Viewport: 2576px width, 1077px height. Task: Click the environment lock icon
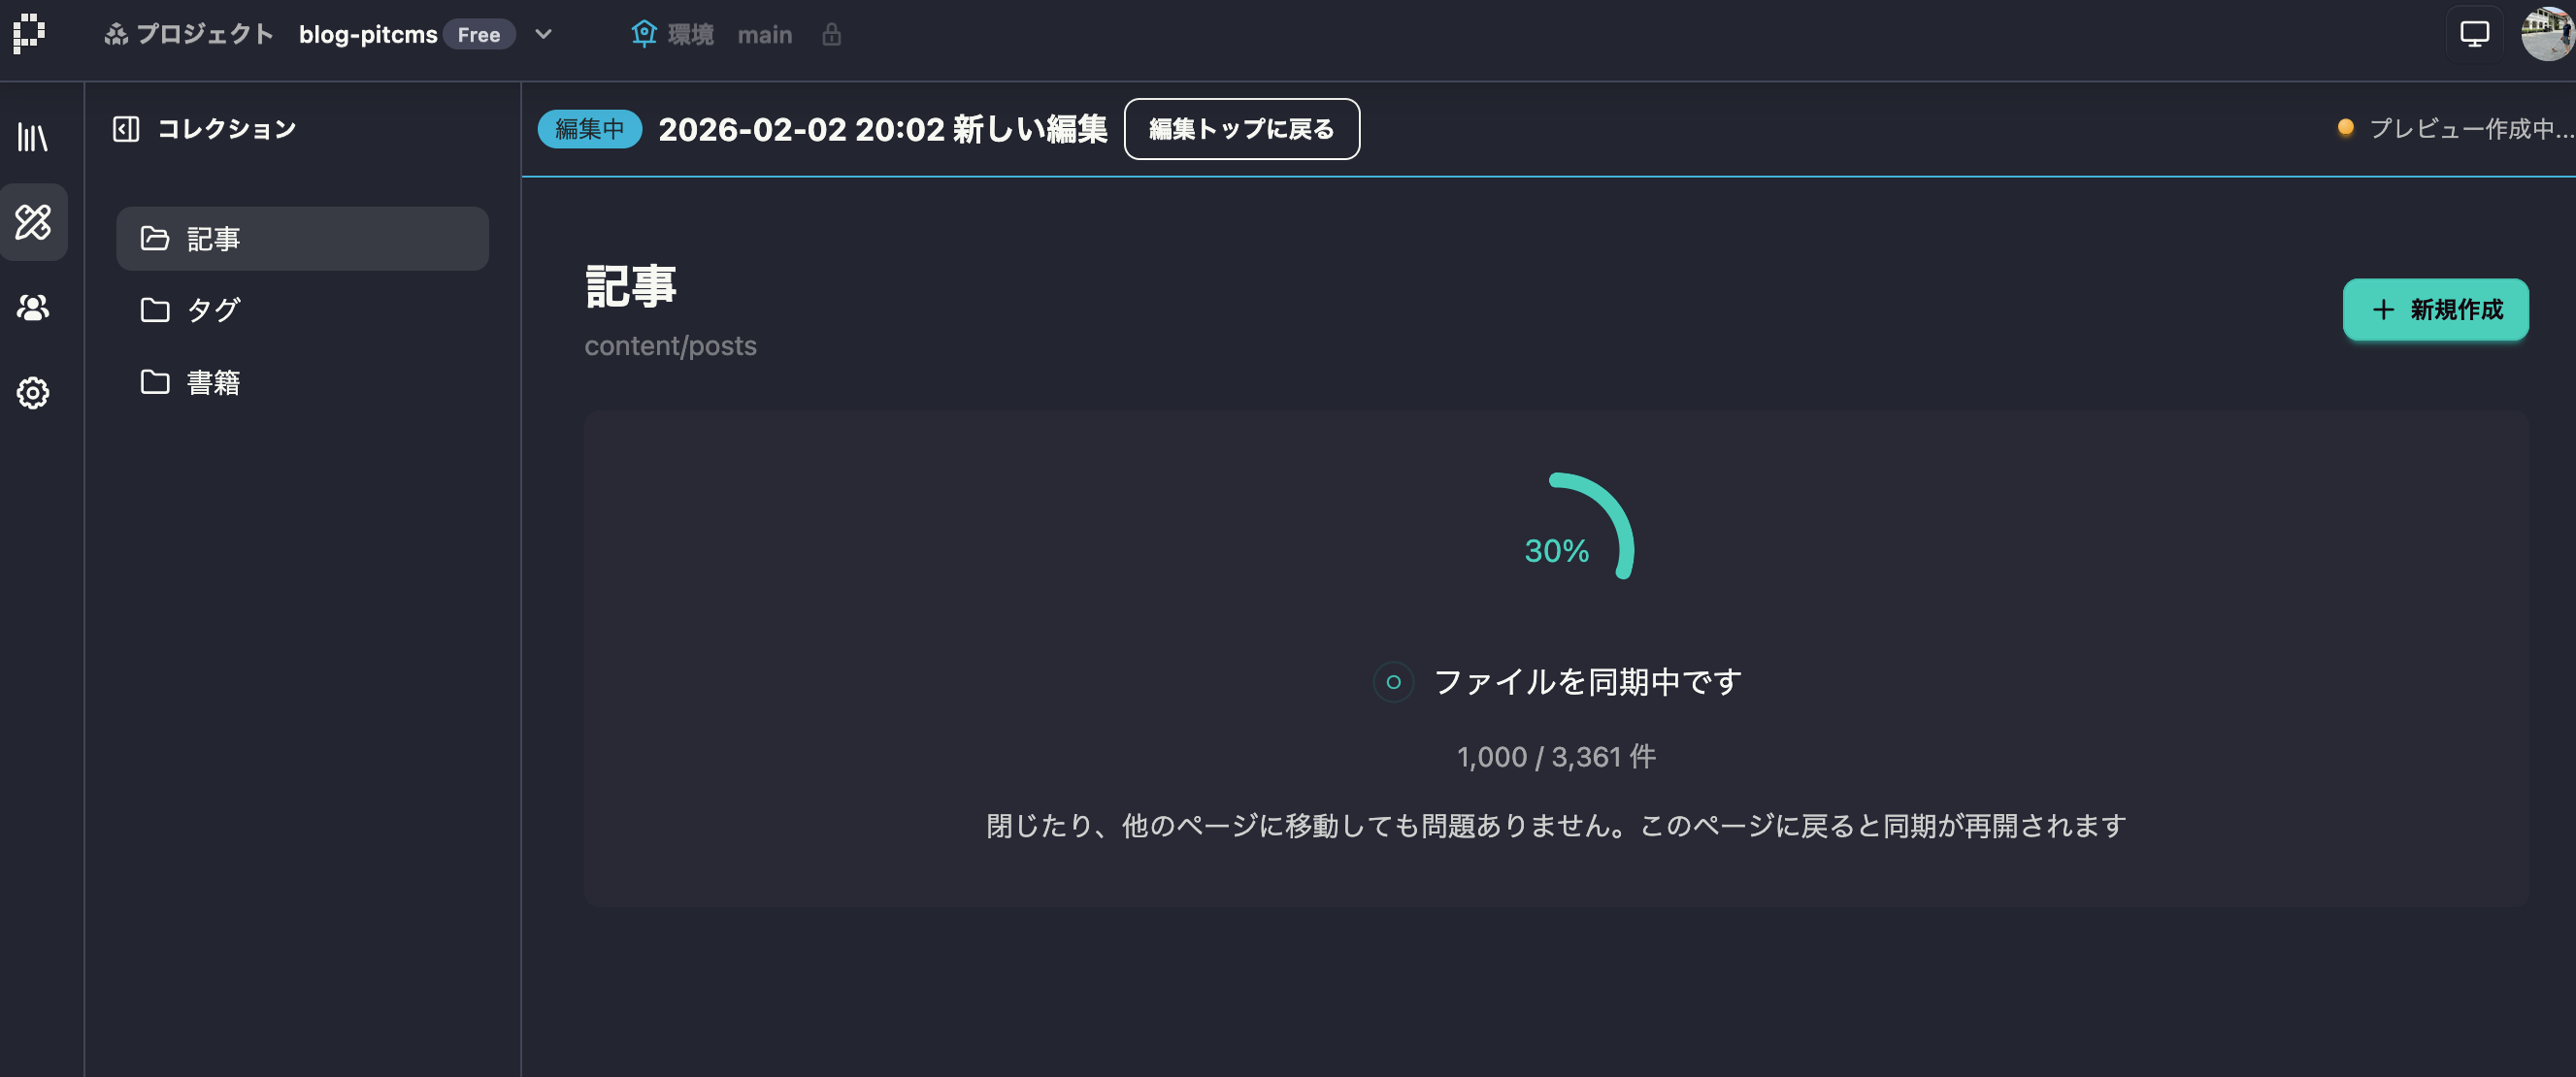[x=831, y=35]
